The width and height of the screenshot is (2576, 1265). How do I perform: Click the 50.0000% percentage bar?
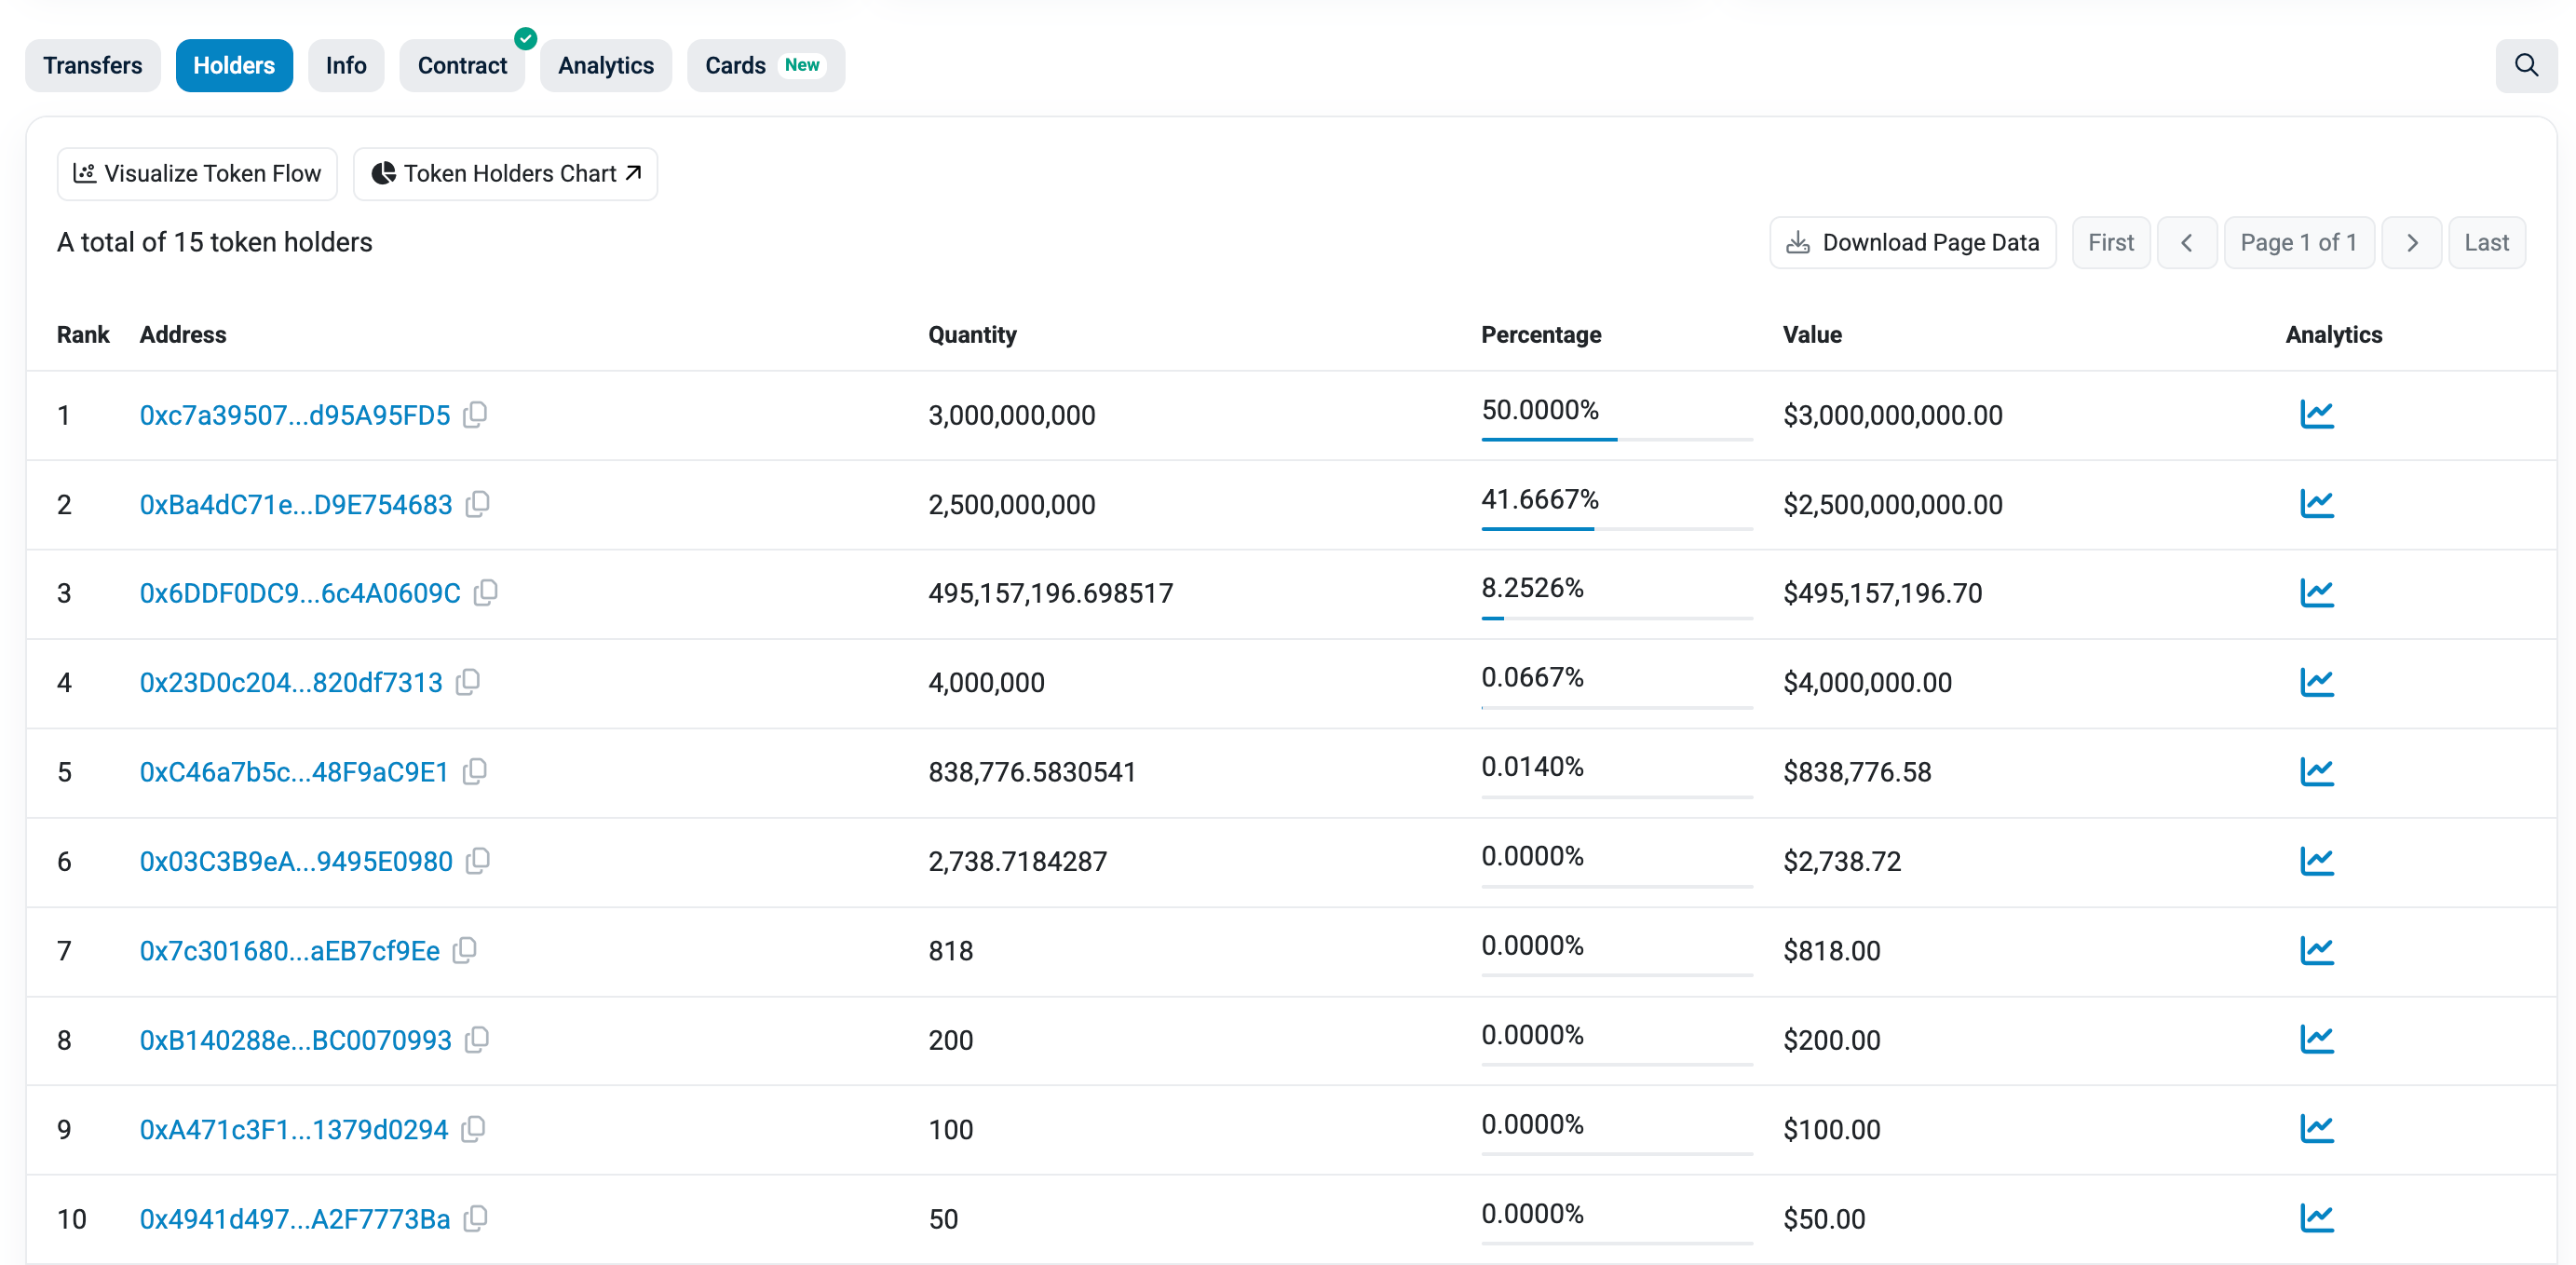1616,438
